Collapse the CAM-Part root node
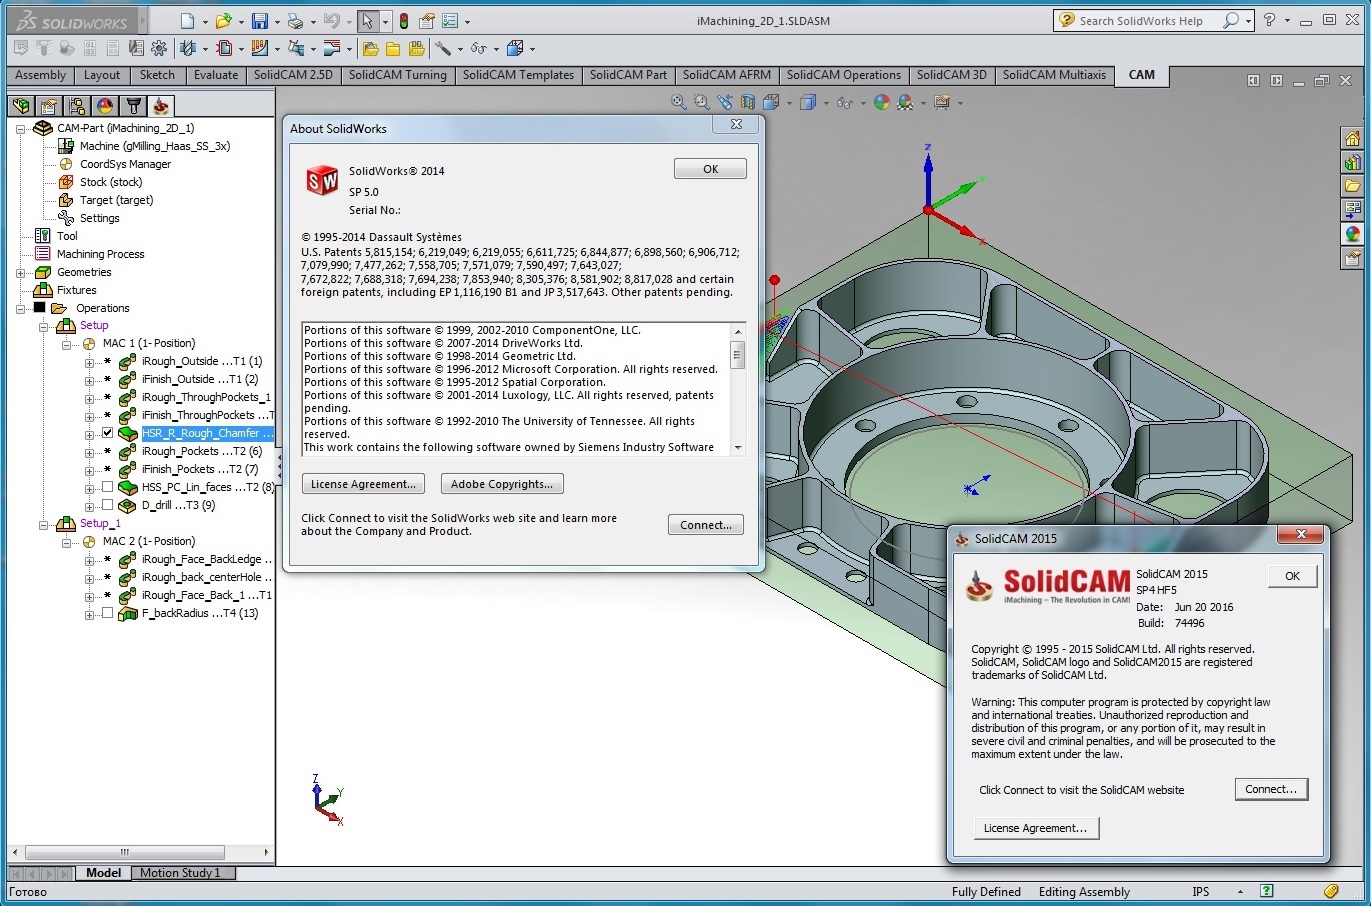1371x906 pixels. 20,129
